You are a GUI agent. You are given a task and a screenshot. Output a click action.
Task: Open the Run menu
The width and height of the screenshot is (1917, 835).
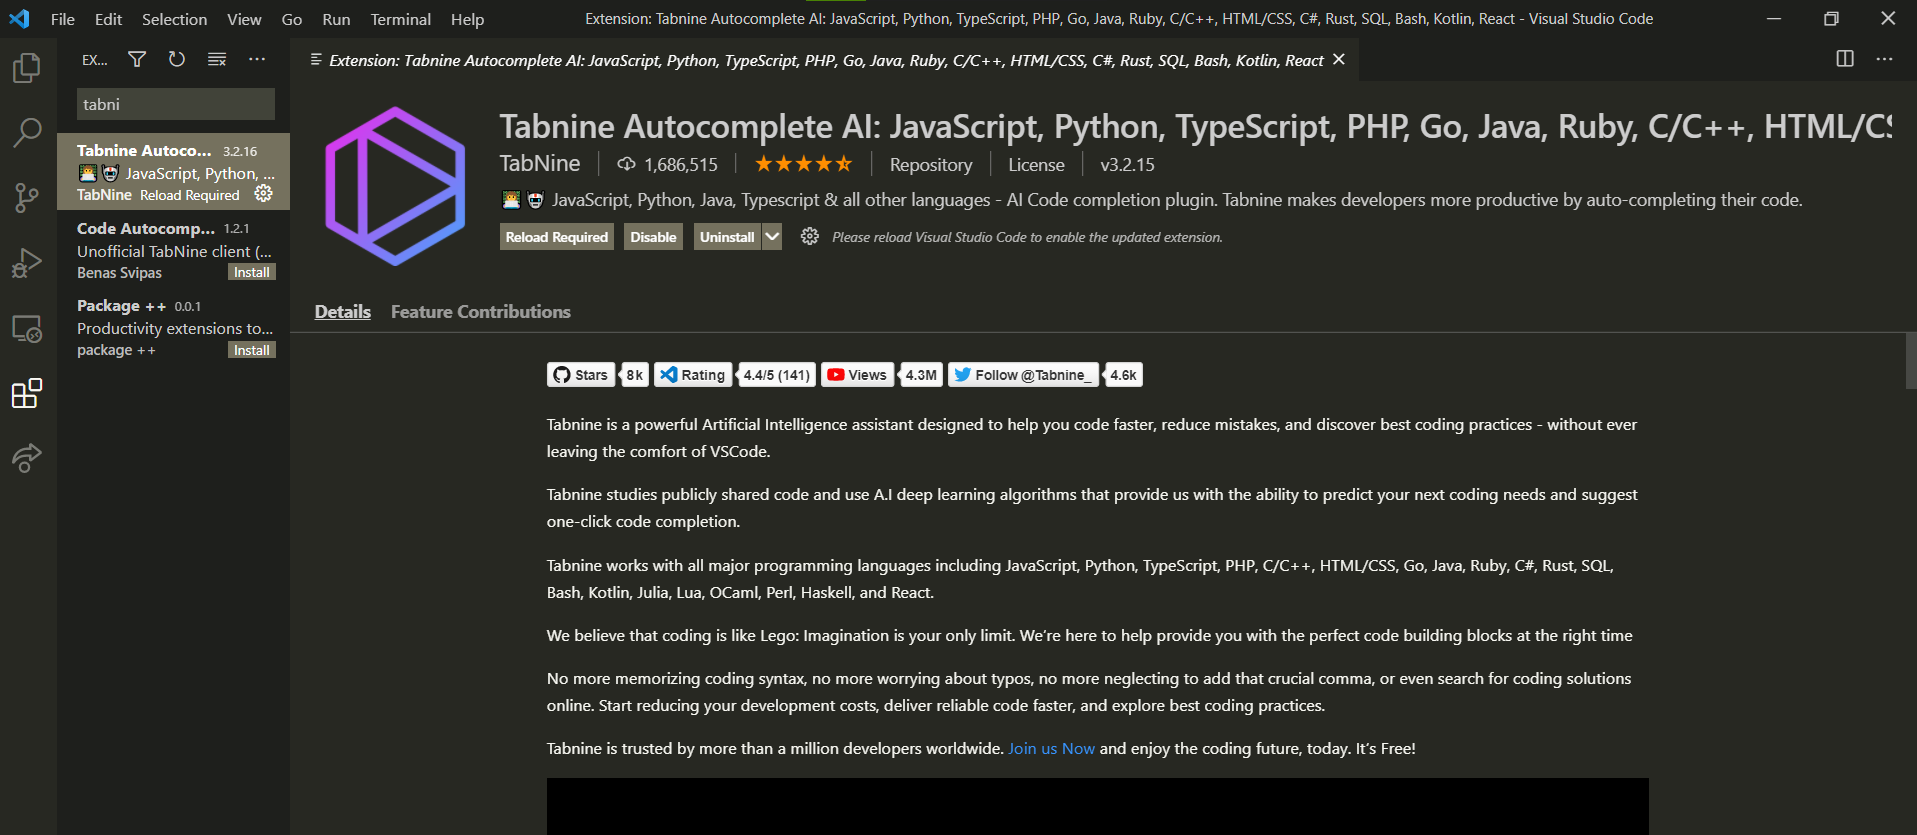coord(336,19)
